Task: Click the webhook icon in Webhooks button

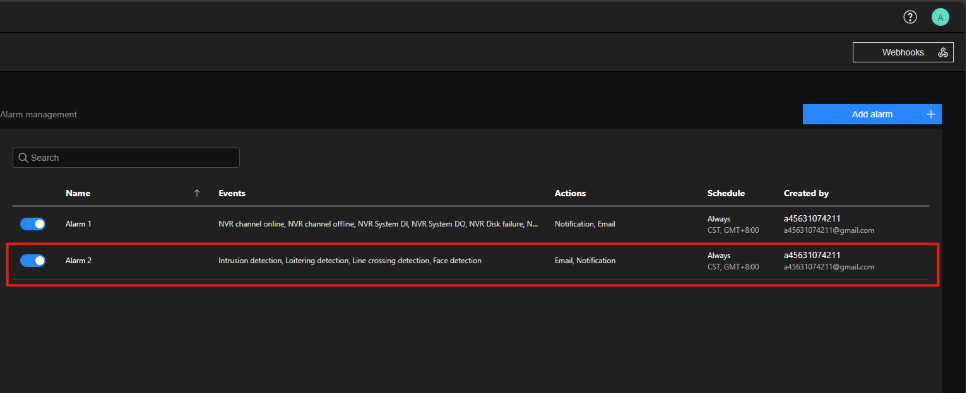Action: pyautogui.click(x=943, y=53)
